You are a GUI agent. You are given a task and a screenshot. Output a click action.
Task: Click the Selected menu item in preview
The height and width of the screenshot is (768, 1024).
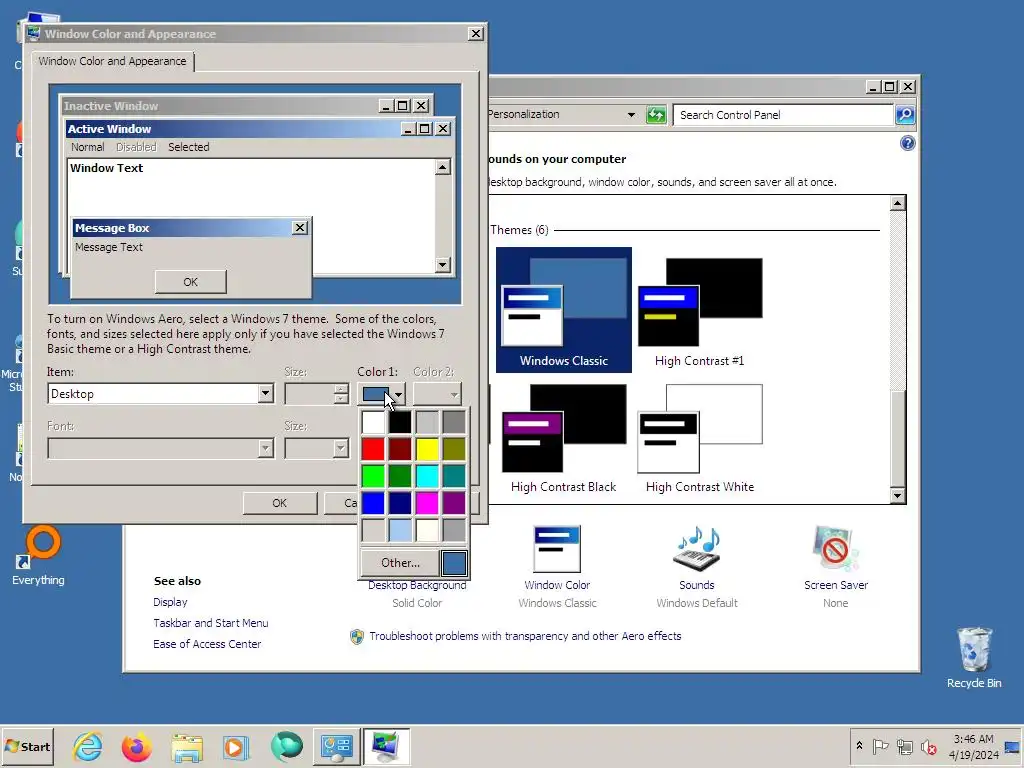click(x=189, y=147)
